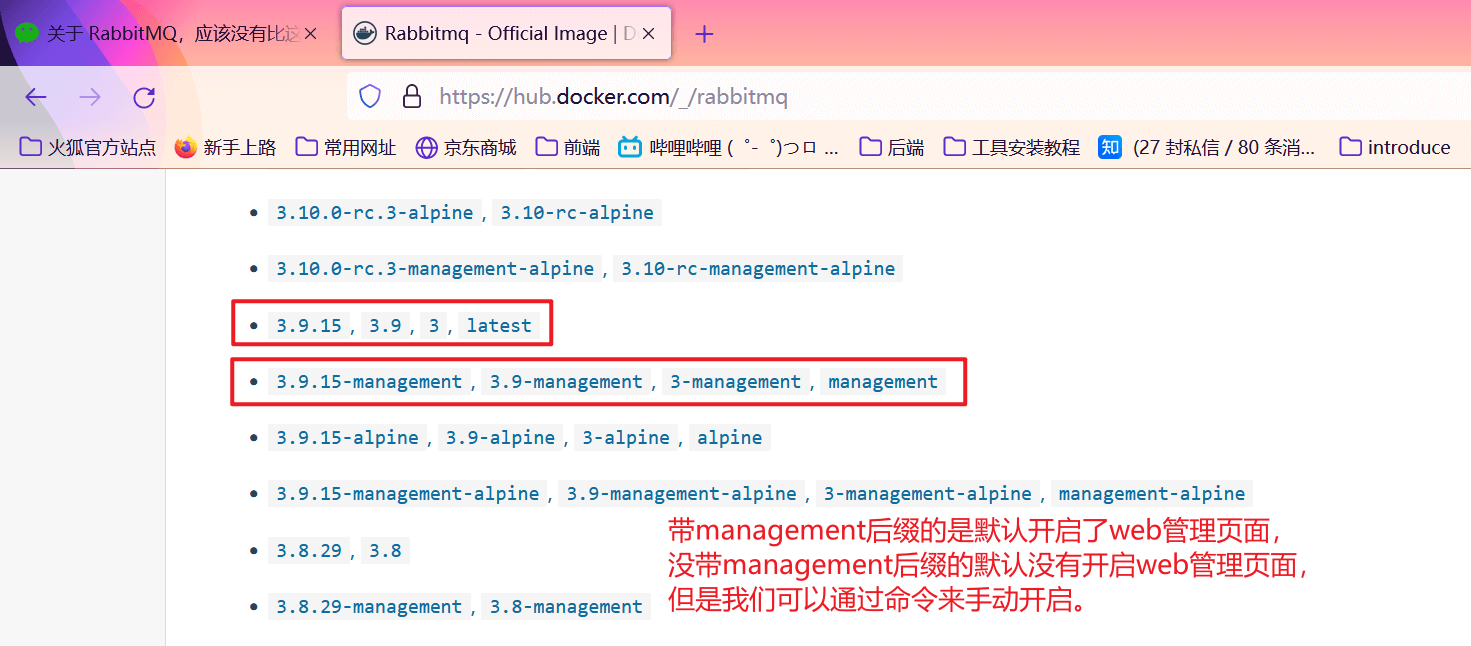The width and height of the screenshot is (1471, 646).
Task: Open 新手上路 Firefox bookmark
Action: pyautogui.click(x=225, y=147)
